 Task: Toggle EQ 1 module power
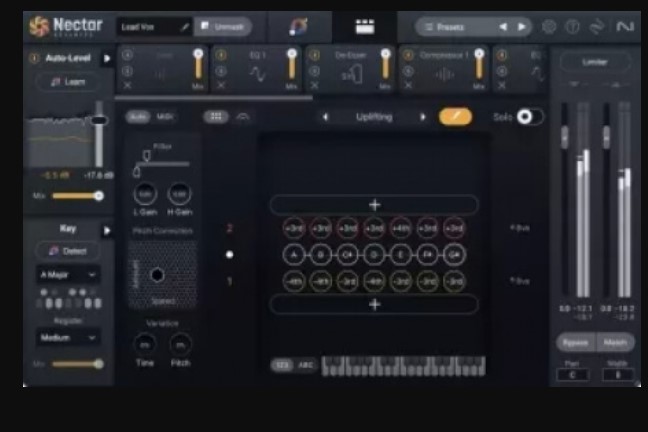[x=221, y=55]
